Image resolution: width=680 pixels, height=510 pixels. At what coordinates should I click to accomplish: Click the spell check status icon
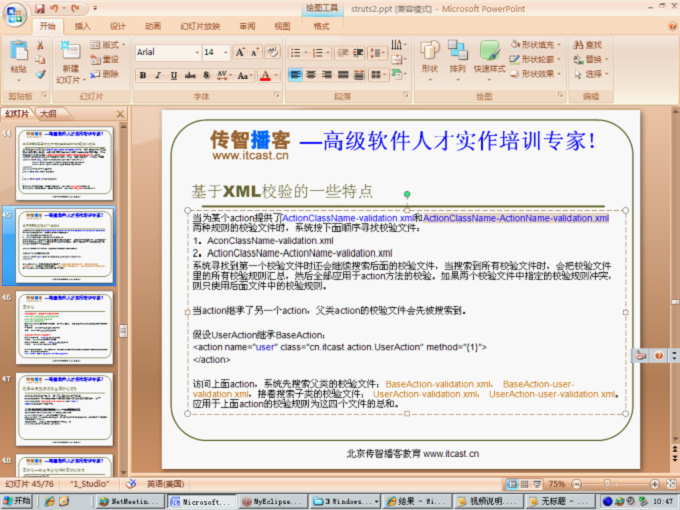[x=131, y=484]
